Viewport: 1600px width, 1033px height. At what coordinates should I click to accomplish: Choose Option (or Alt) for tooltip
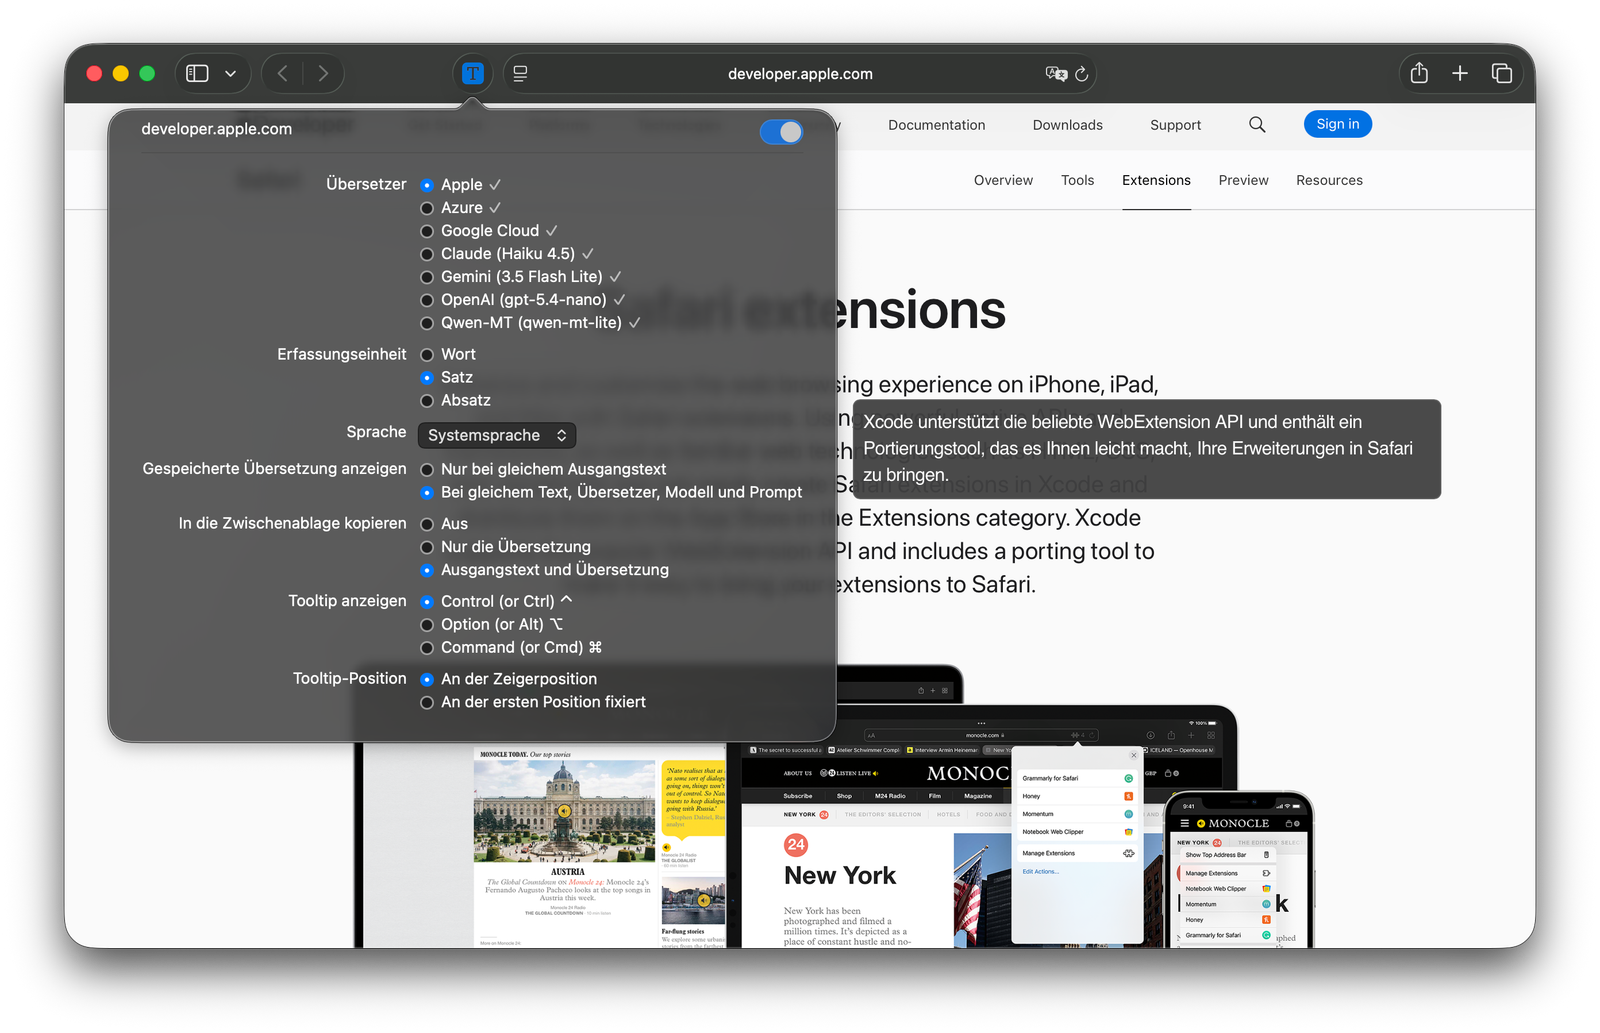(x=427, y=625)
